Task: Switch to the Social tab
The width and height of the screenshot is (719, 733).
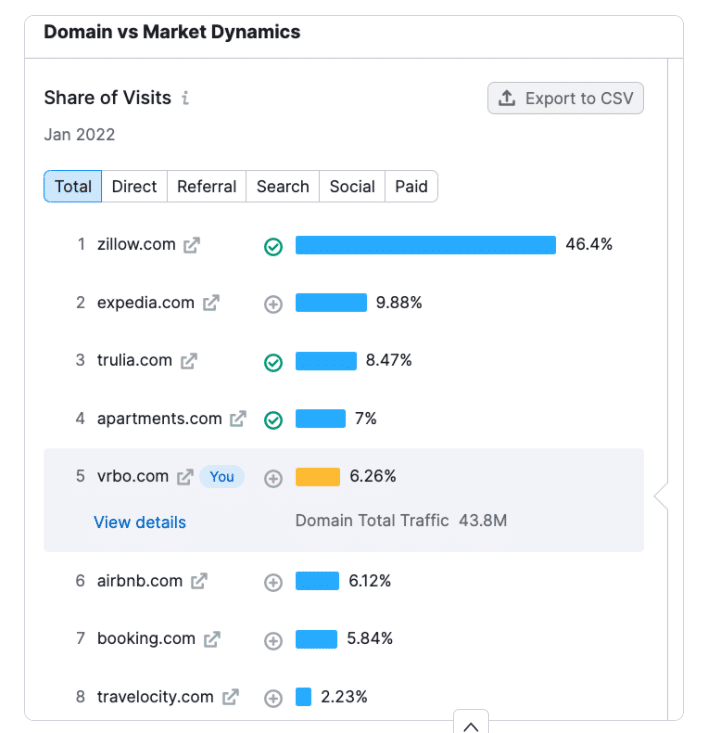Action: 352,187
